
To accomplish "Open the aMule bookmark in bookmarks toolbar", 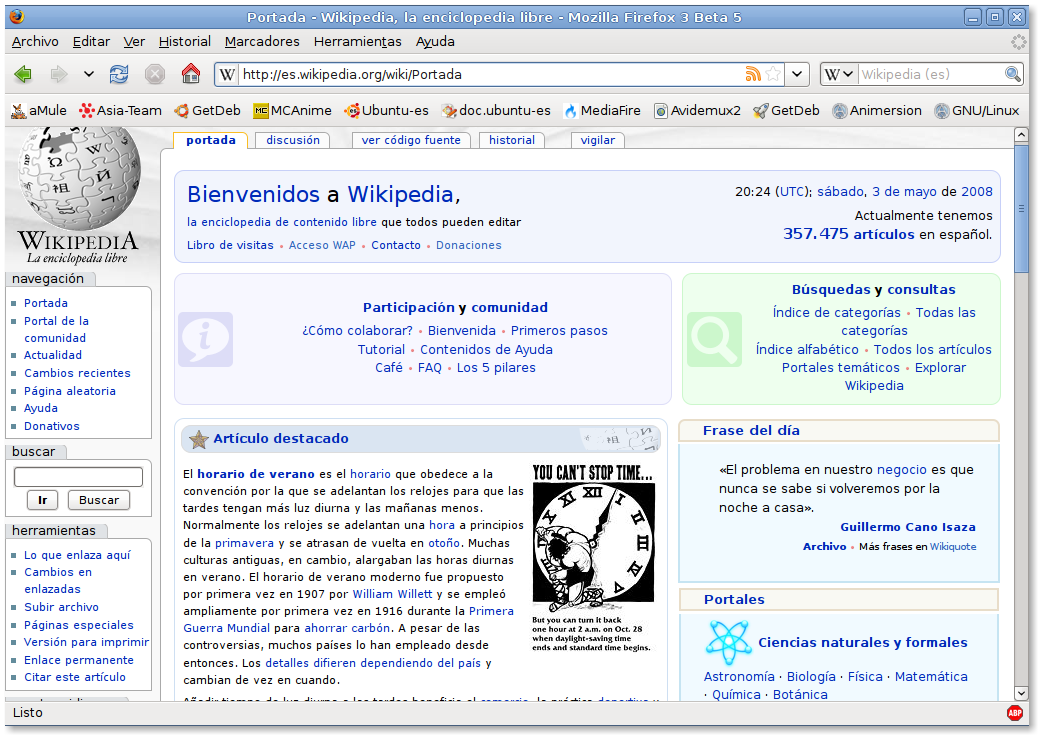I will point(39,111).
